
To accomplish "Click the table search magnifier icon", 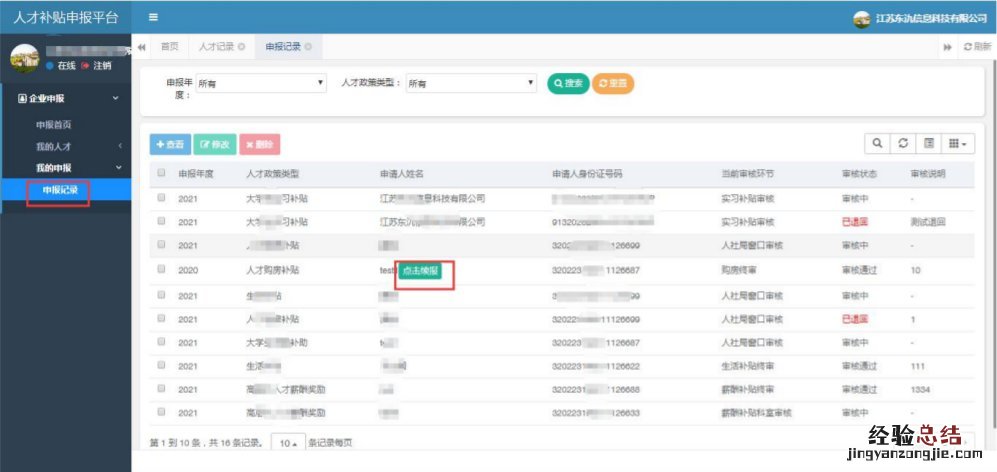I will 877,145.
